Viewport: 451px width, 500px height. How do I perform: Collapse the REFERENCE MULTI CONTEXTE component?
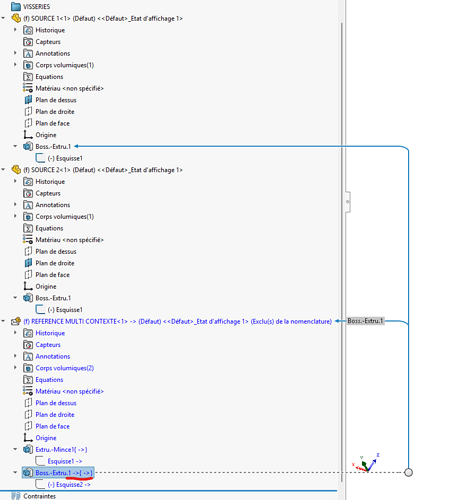pos(3,321)
